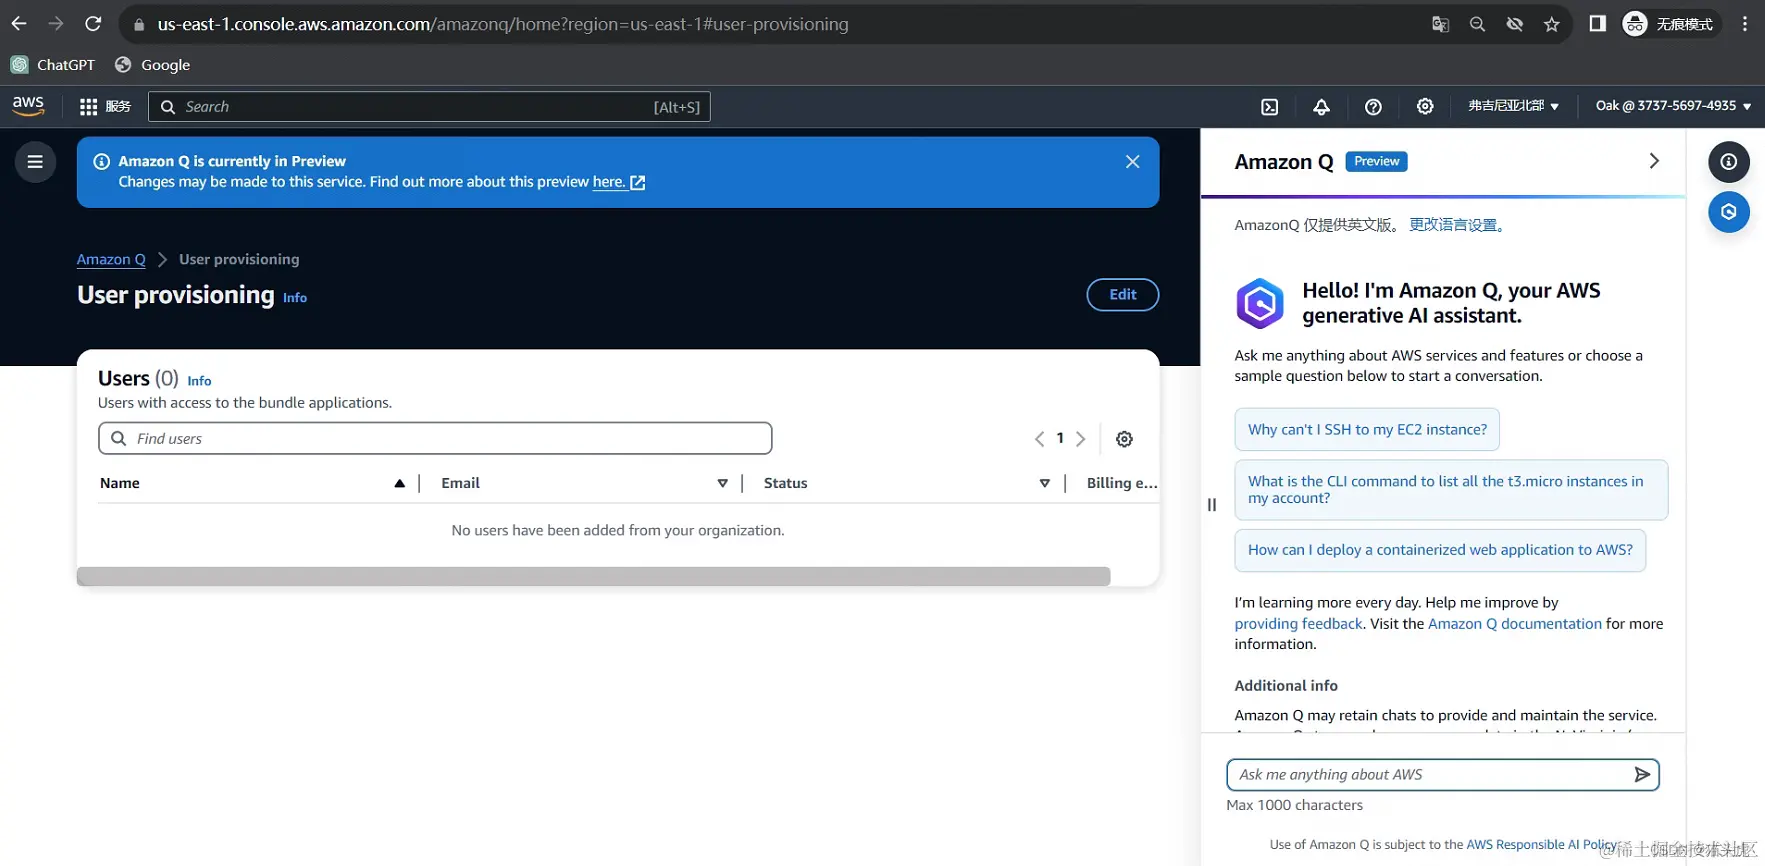
Task: Go to AWS console home via logo
Action: point(28,106)
